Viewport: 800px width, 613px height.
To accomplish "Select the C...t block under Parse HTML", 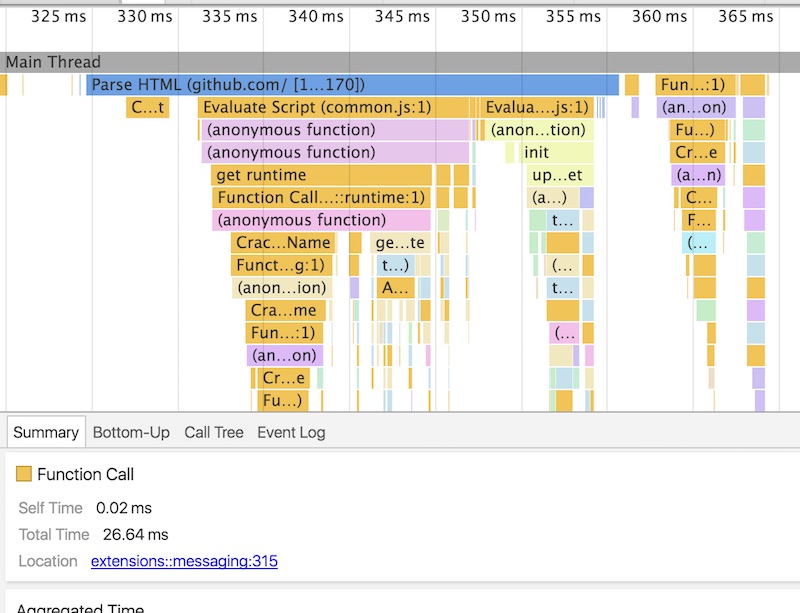I will (x=147, y=107).
